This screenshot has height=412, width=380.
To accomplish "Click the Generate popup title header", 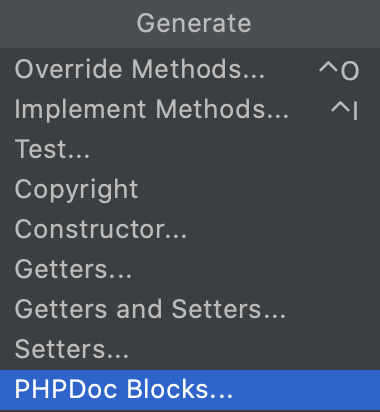I will tap(194, 23).
